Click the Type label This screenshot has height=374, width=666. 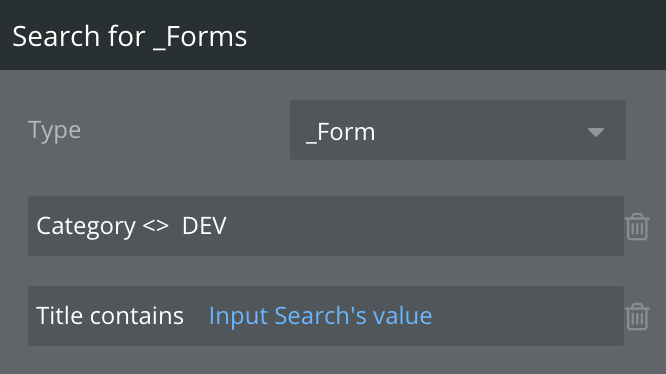pyautogui.click(x=54, y=131)
